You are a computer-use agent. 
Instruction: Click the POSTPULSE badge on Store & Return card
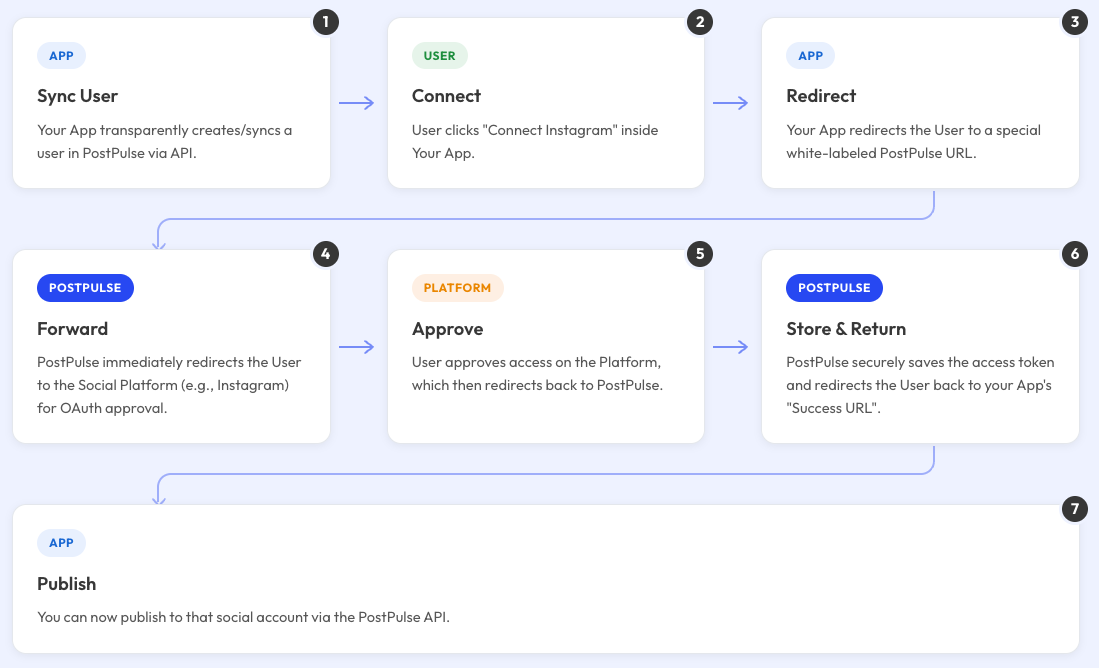pyautogui.click(x=834, y=287)
